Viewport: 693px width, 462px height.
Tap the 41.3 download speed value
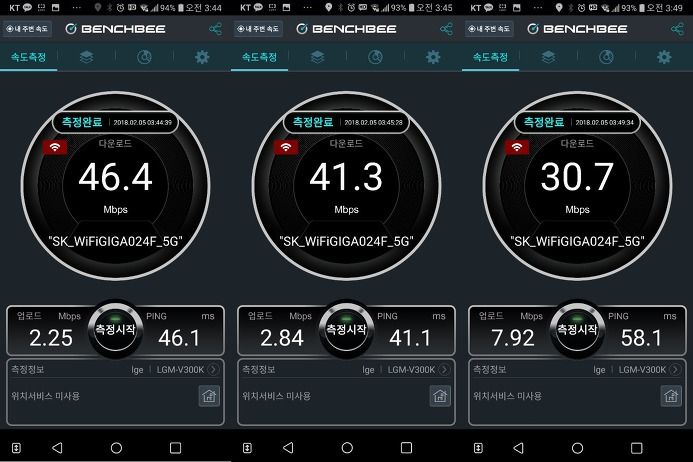[x=346, y=177]
